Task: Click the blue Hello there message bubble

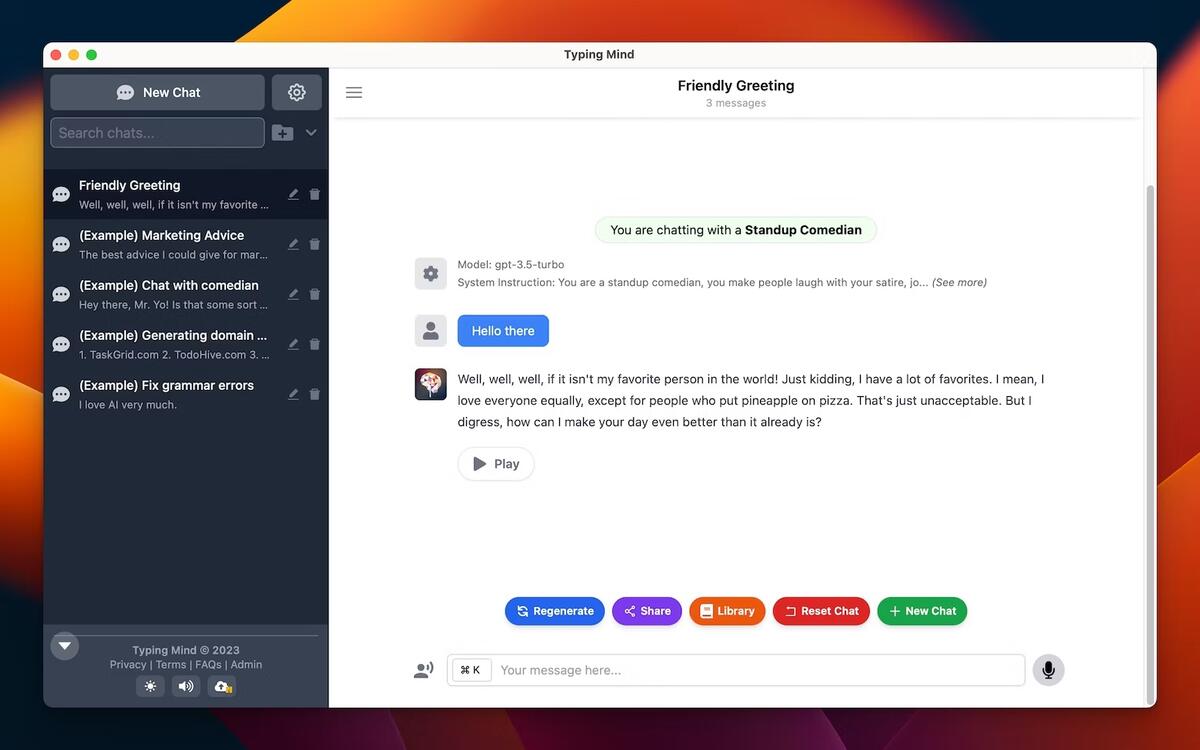Action: (503, 331)
